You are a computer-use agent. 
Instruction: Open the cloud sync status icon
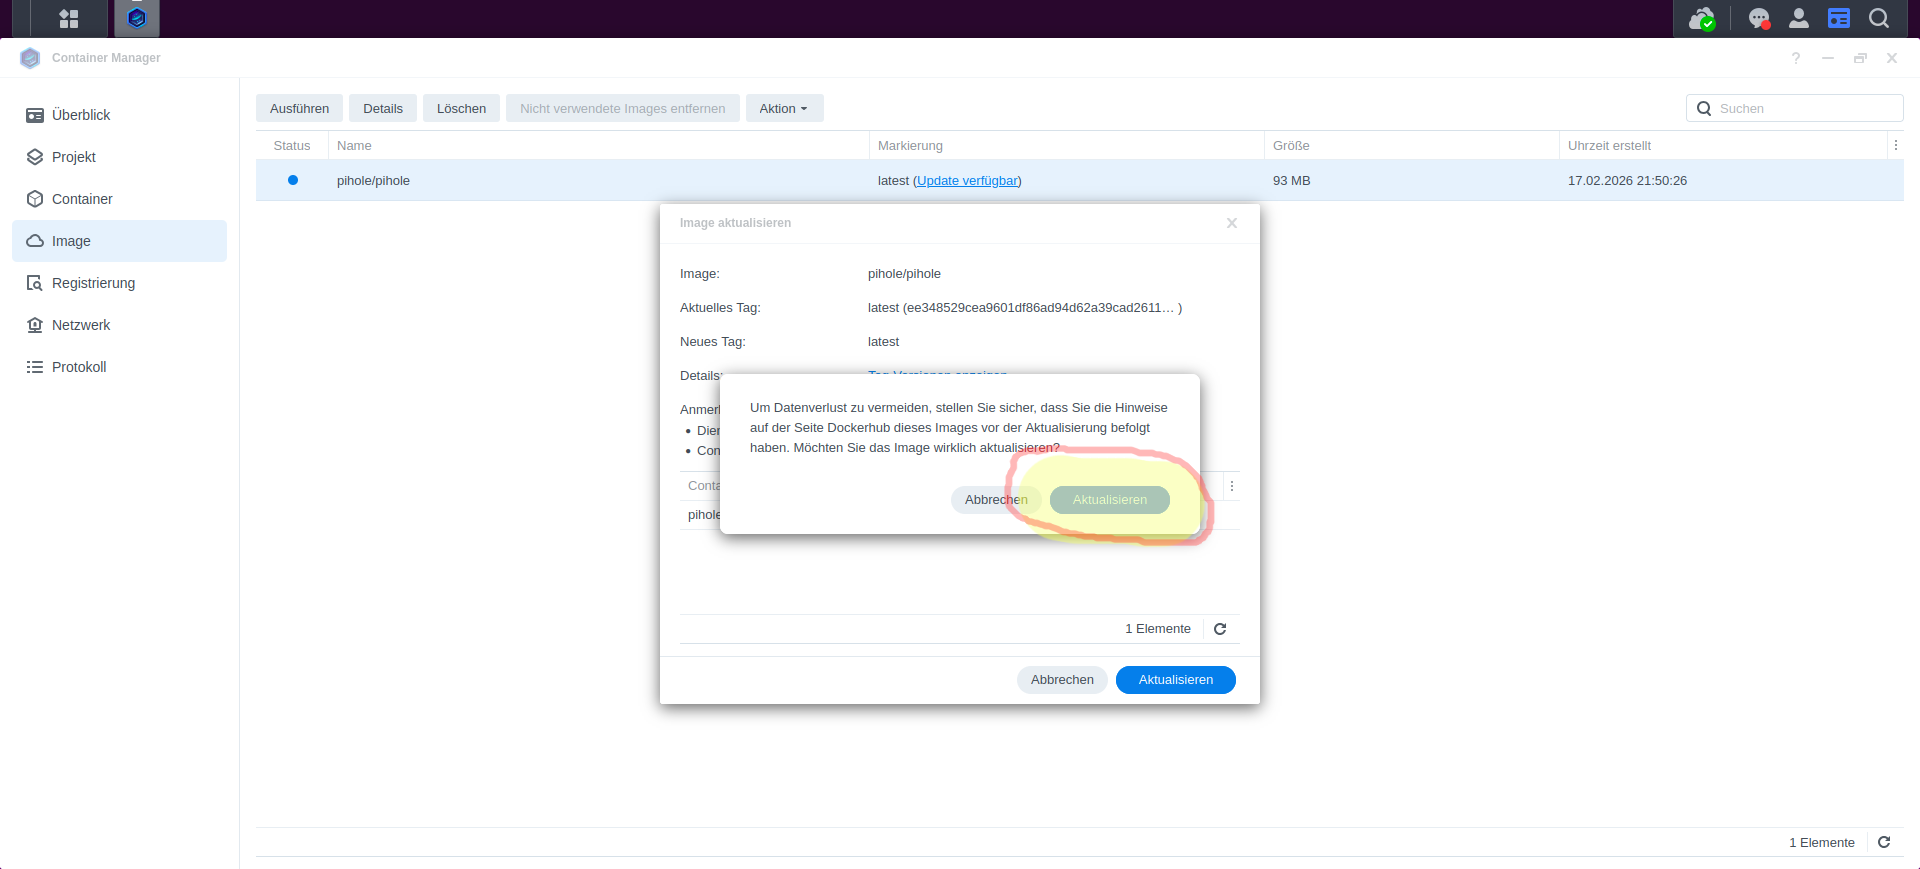[x=1701, y=18]
